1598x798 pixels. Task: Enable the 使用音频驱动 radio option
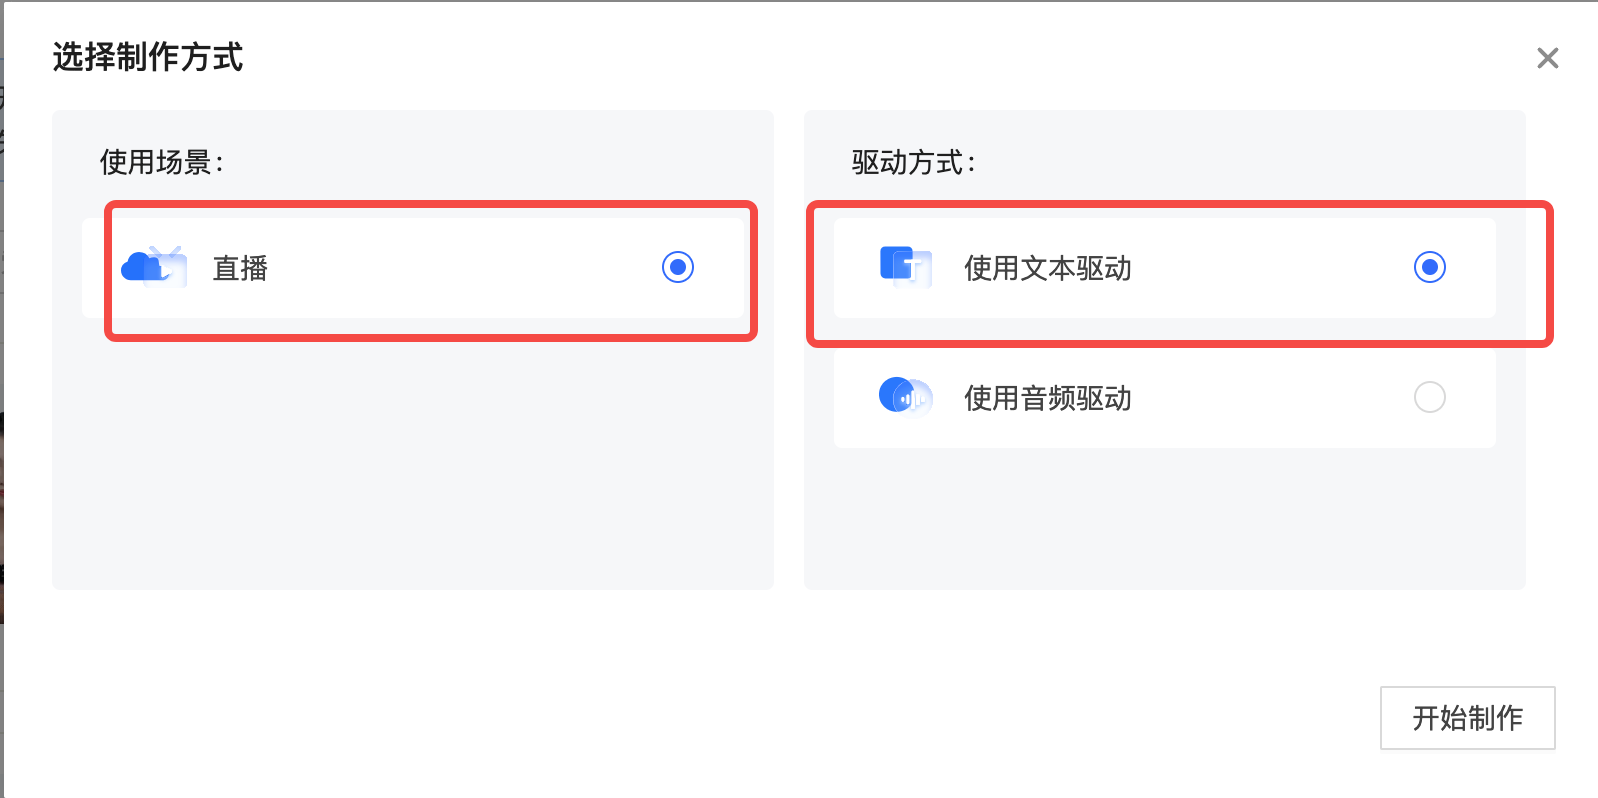point(1432,397)
